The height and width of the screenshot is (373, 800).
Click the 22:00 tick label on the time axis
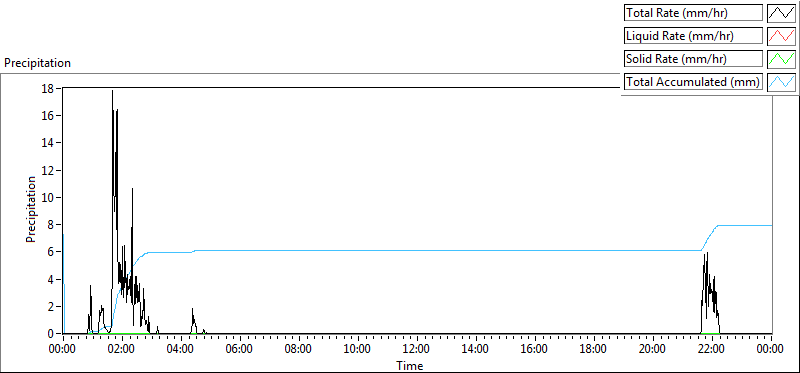click(x=712, y=350)
